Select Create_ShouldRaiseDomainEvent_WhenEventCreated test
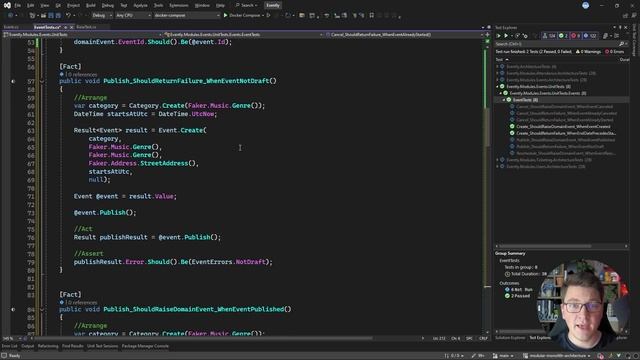This screenshot has height=360, width=640. coord(563,127)
